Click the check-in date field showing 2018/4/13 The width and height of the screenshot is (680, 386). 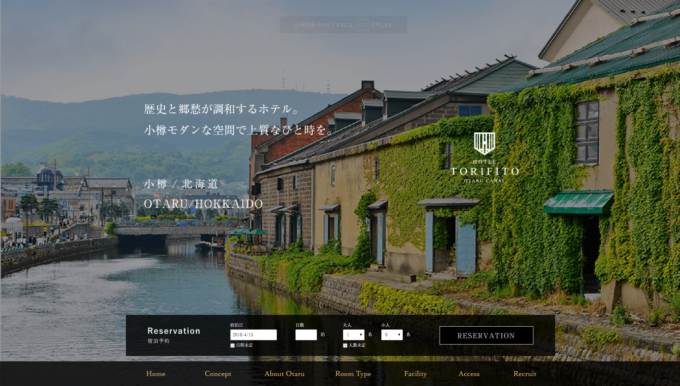pyautogui.click(x=253, y=335)
